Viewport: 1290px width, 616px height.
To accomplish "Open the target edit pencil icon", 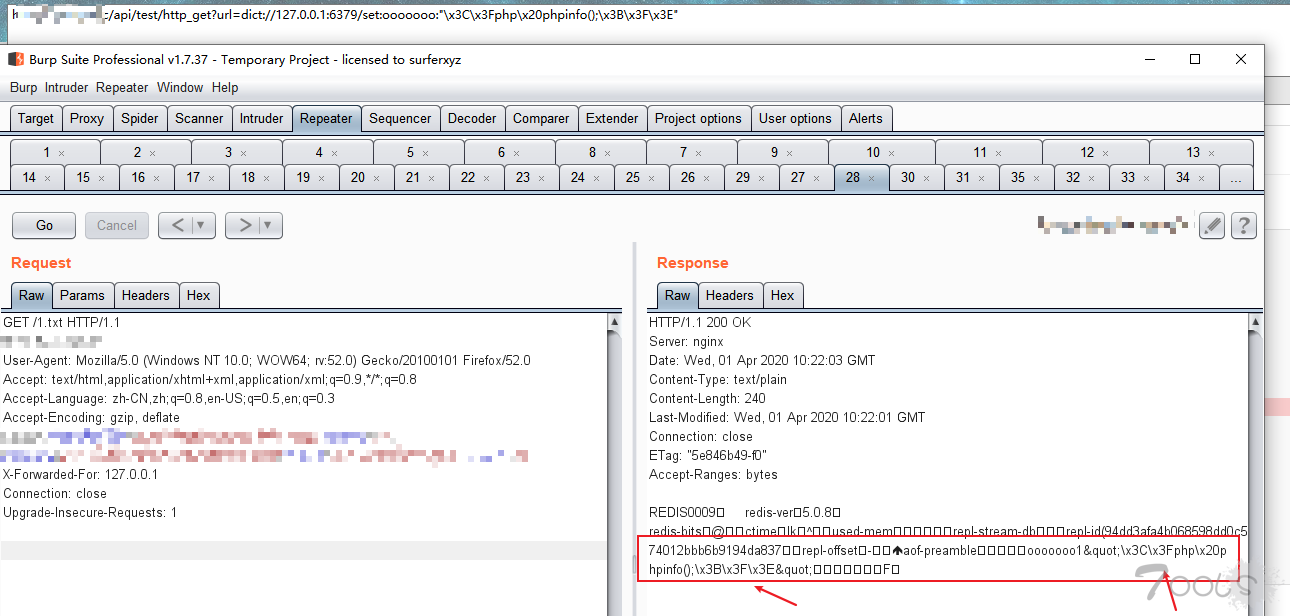I will coord(1212,225).
